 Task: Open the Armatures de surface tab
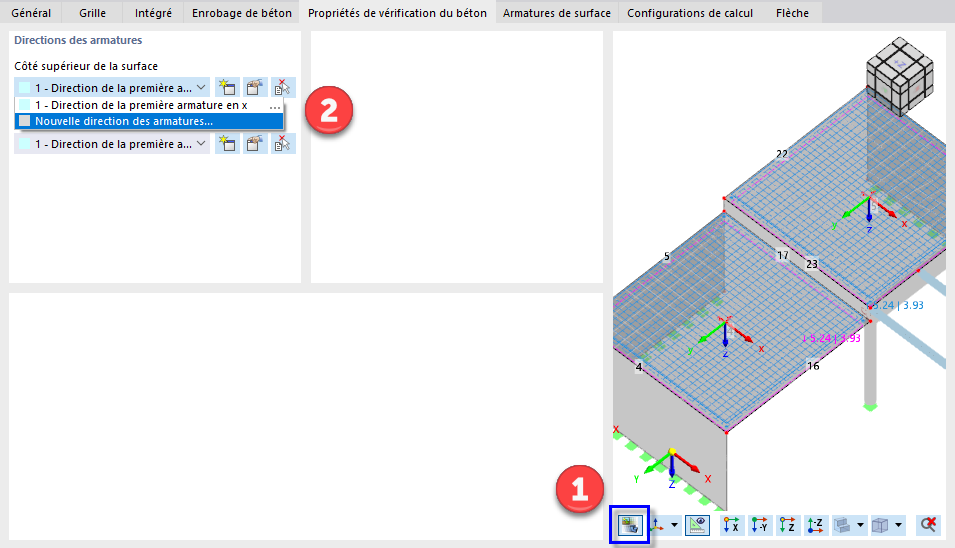(x=557, y=13)
